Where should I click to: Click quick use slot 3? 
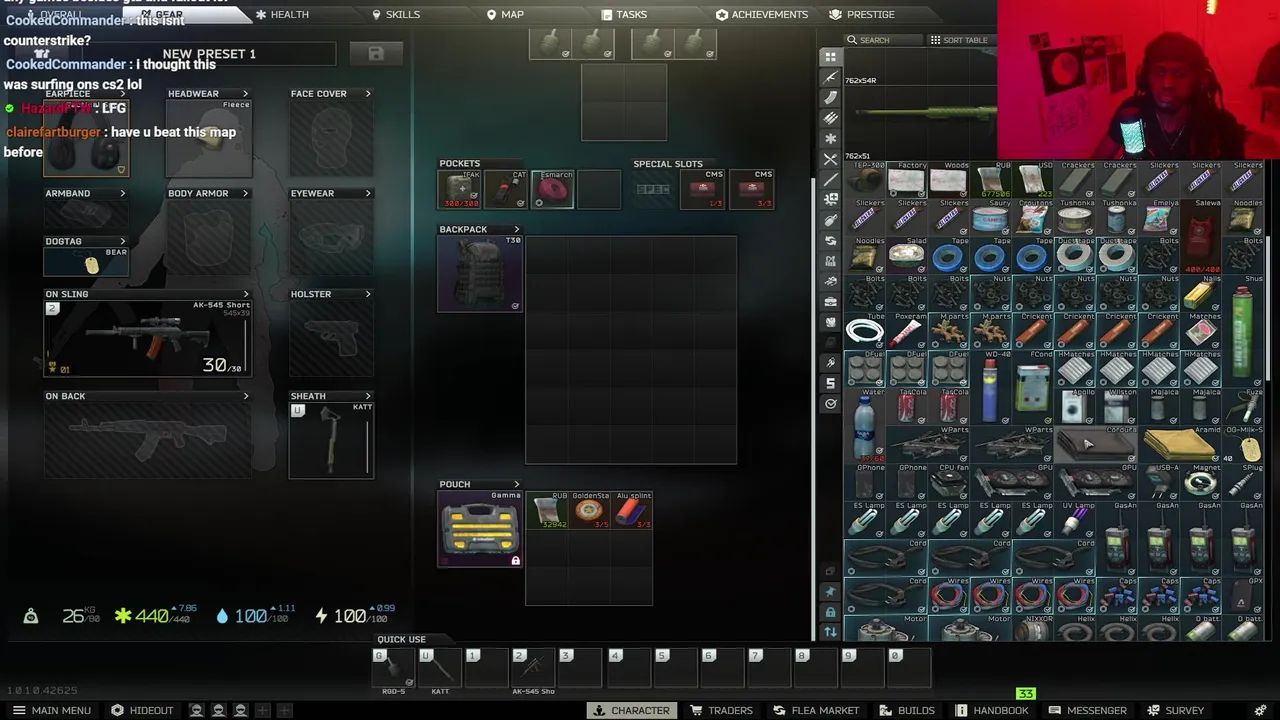pyautogui.click(x=580, y=668)
